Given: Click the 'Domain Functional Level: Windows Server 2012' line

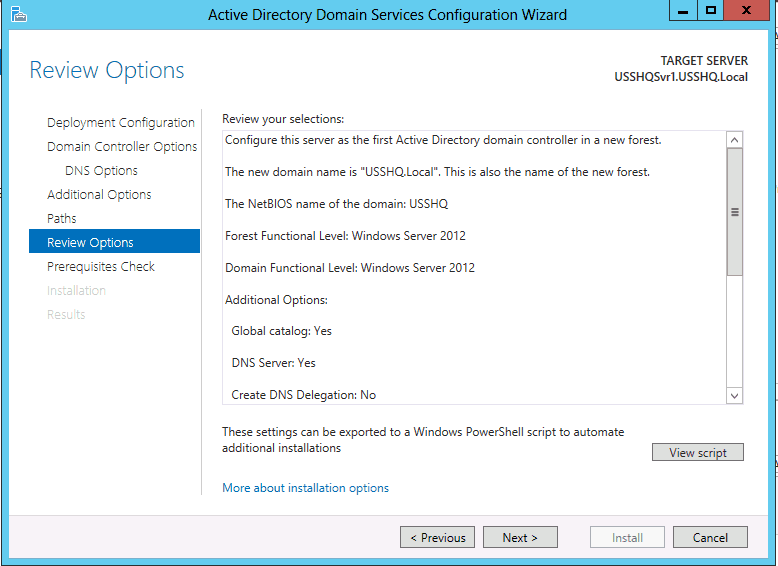Looking at the screenshot, I should coord(350,268).
